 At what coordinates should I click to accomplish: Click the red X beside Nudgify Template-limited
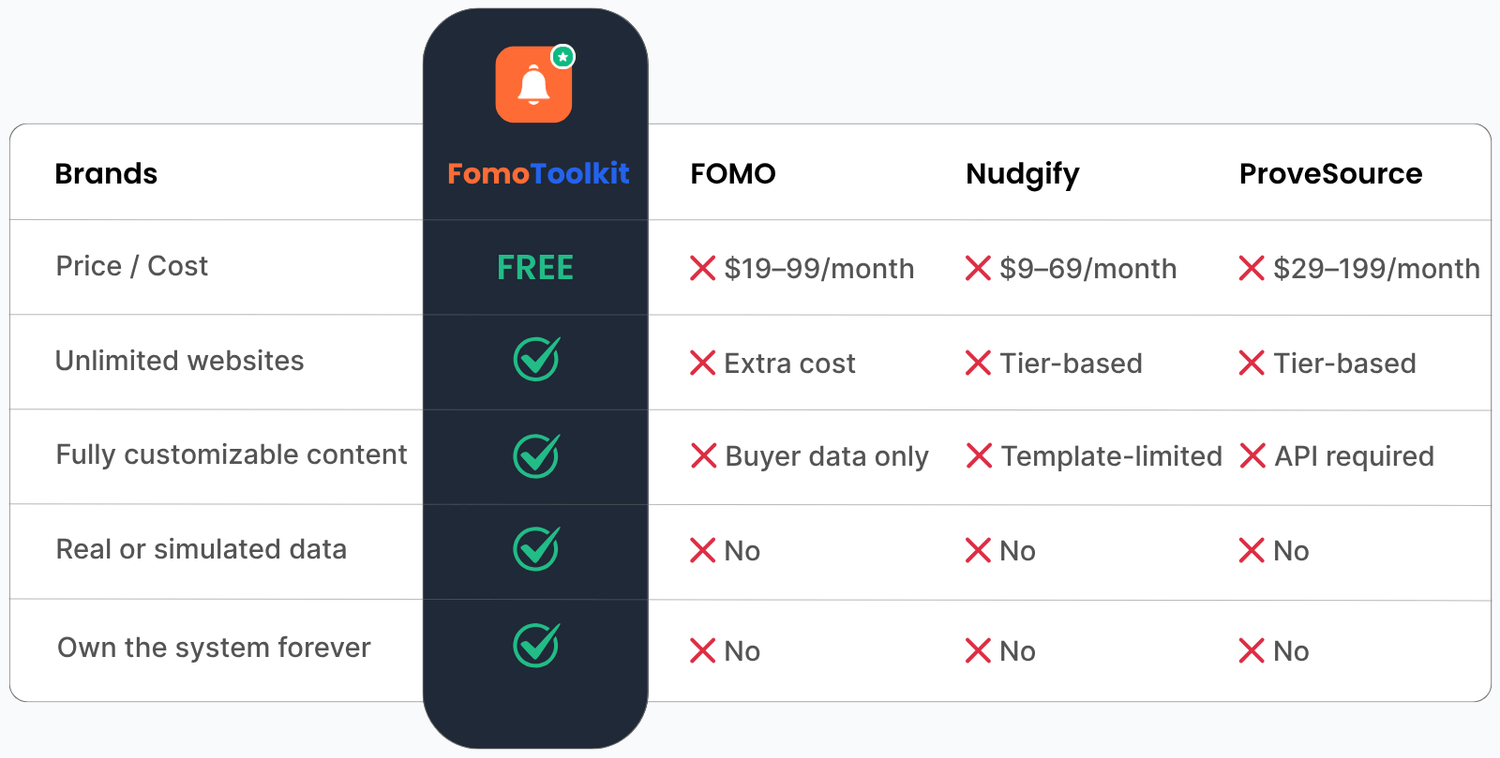coord(979,456)
